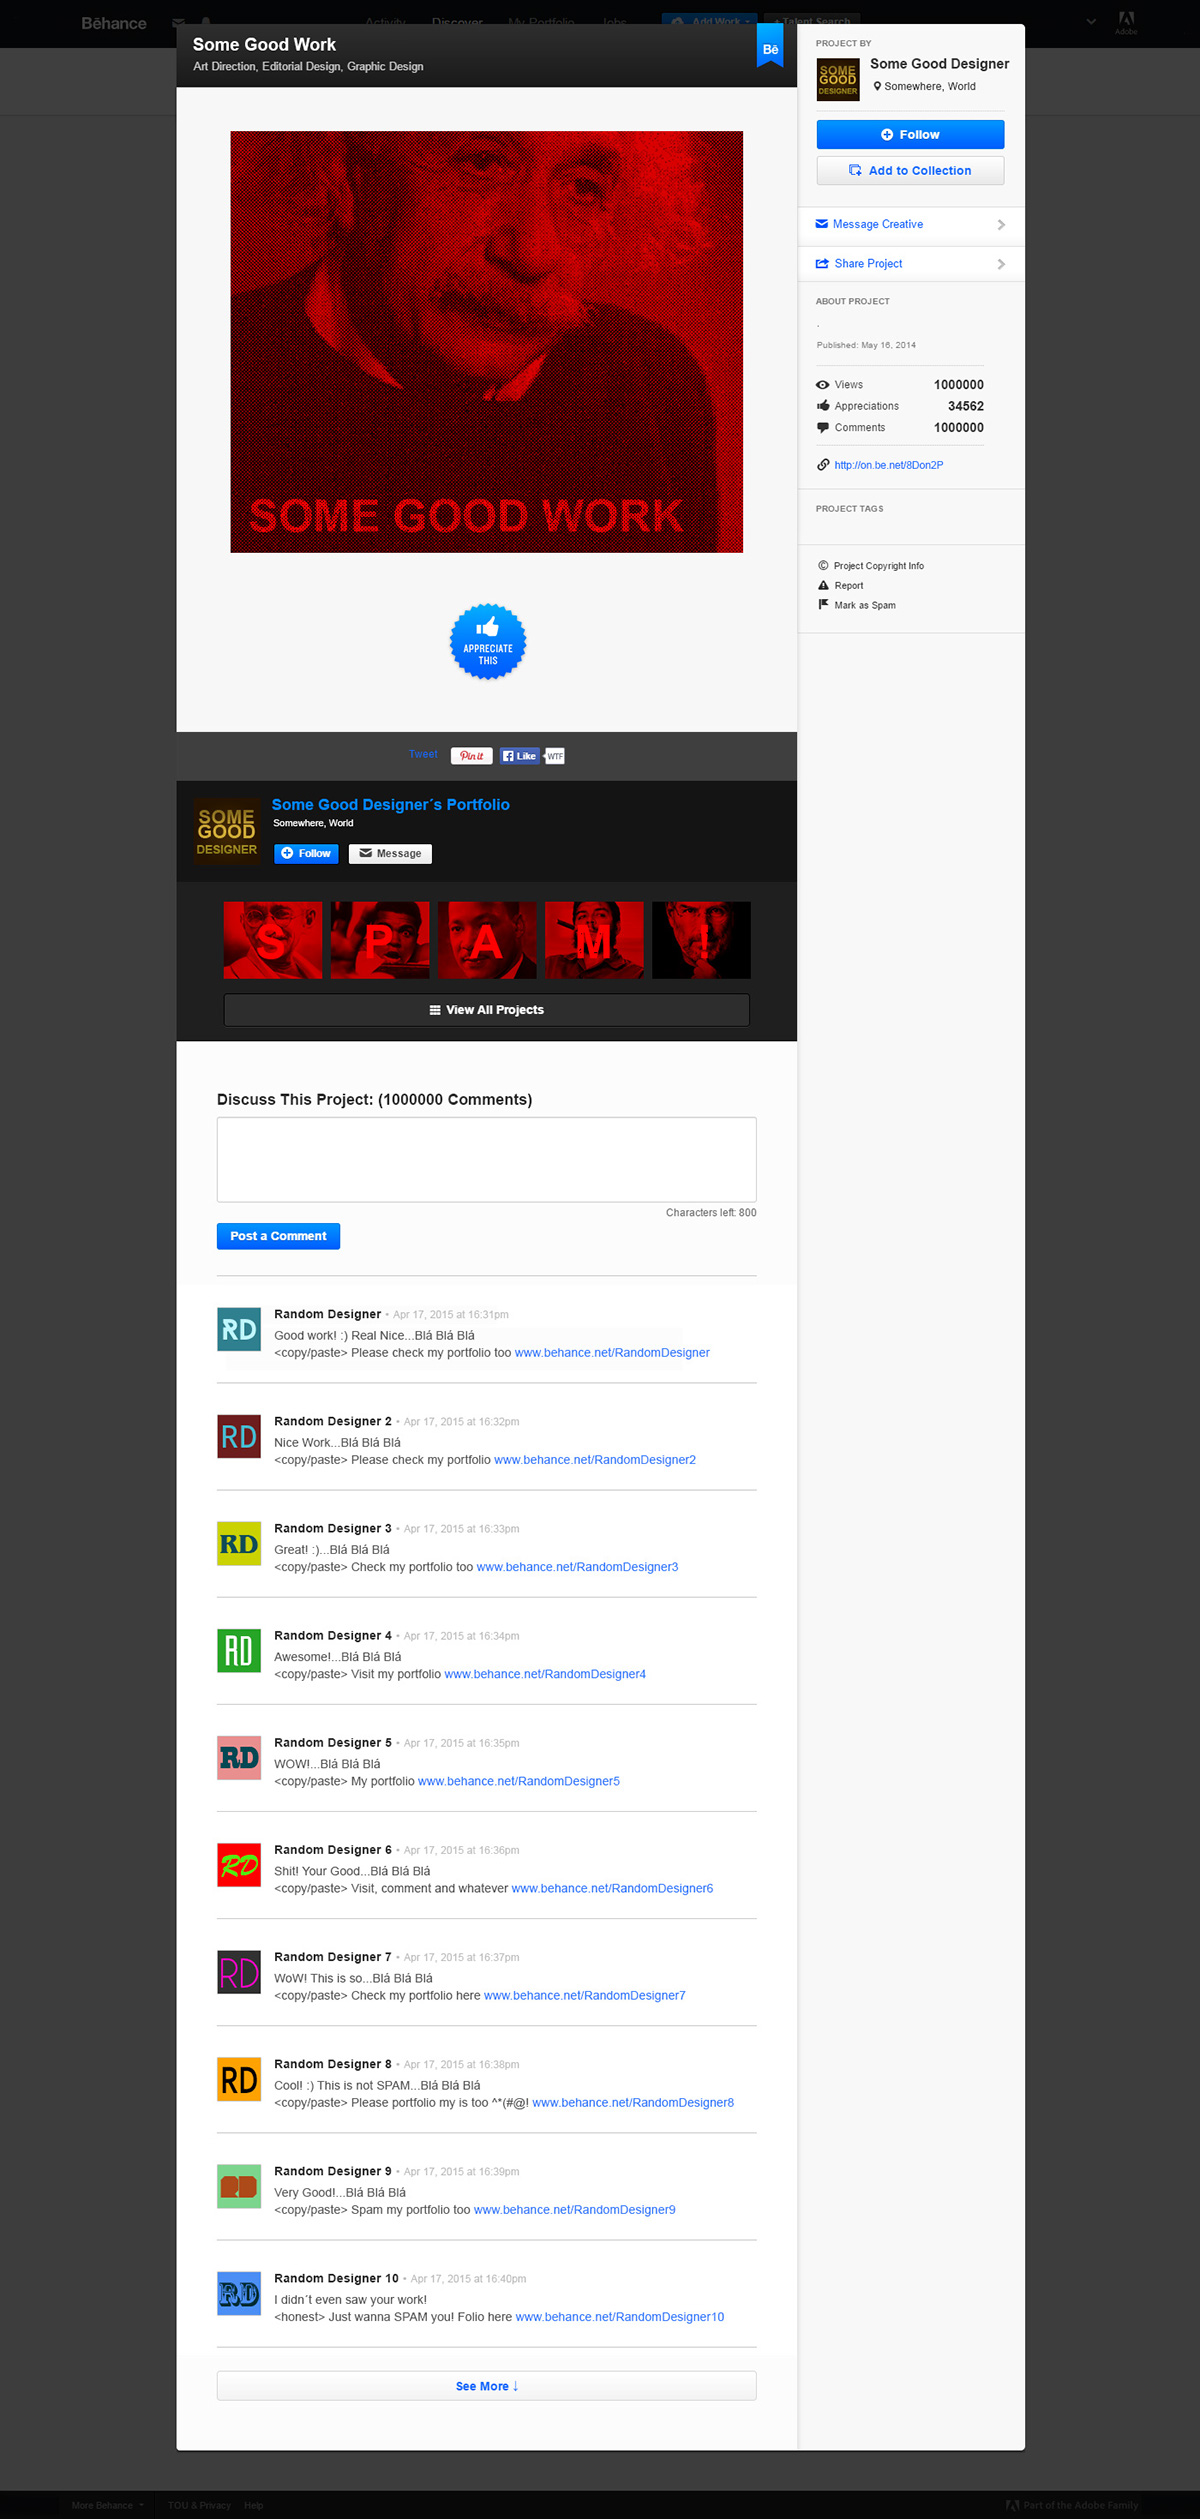Screen dimensions: 1200x2519
Task: Click Random Designer 2's maroon RD avatar
Action: 239,1436
